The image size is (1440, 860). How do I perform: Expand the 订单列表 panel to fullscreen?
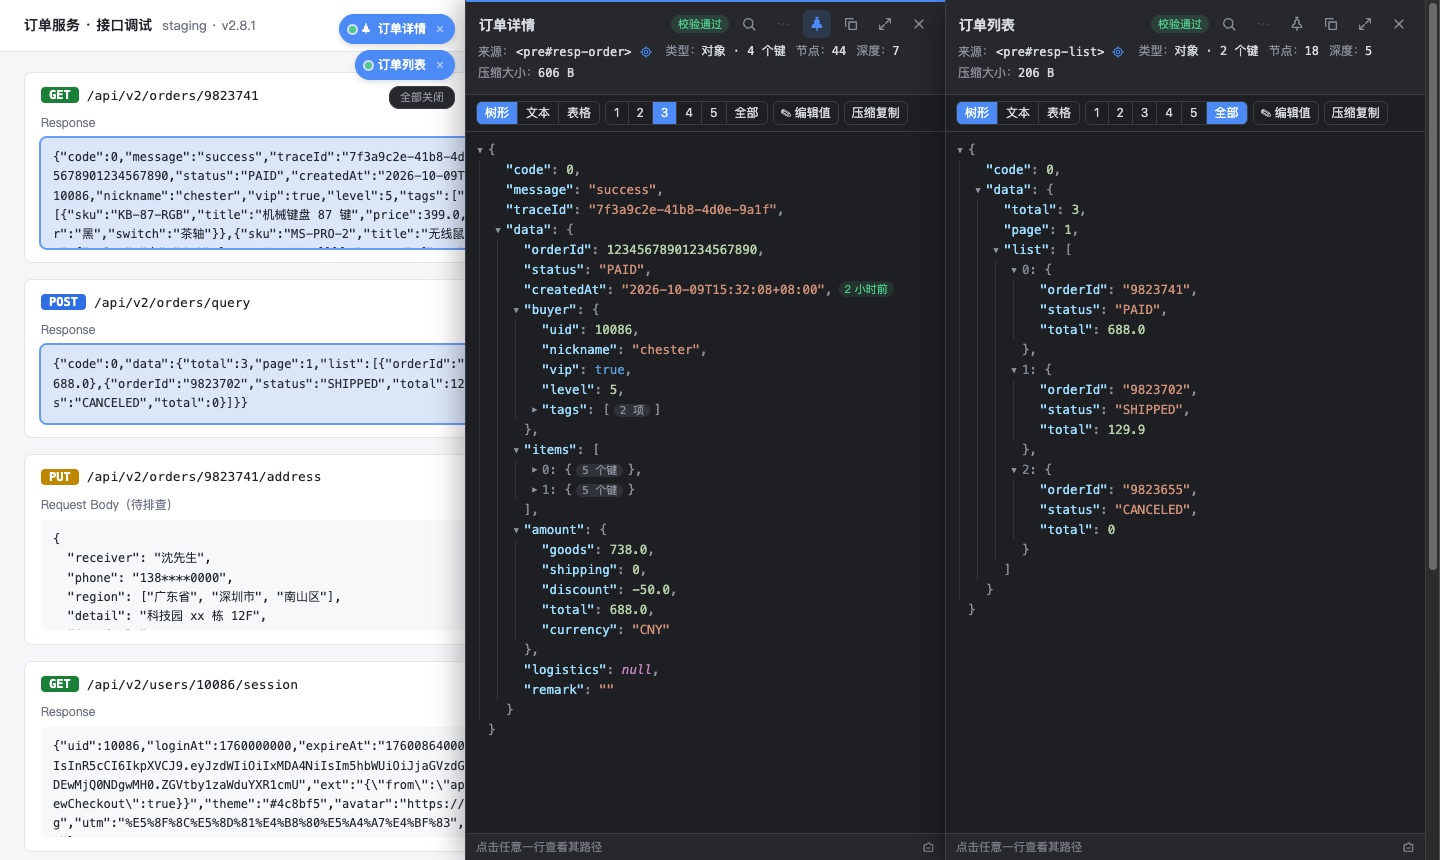(1365, 24)
